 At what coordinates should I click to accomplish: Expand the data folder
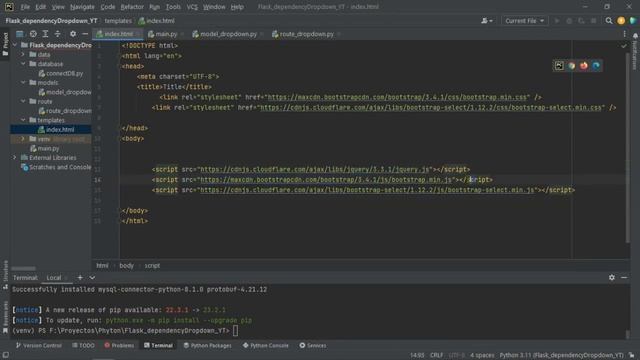click(x=23, y=54)
